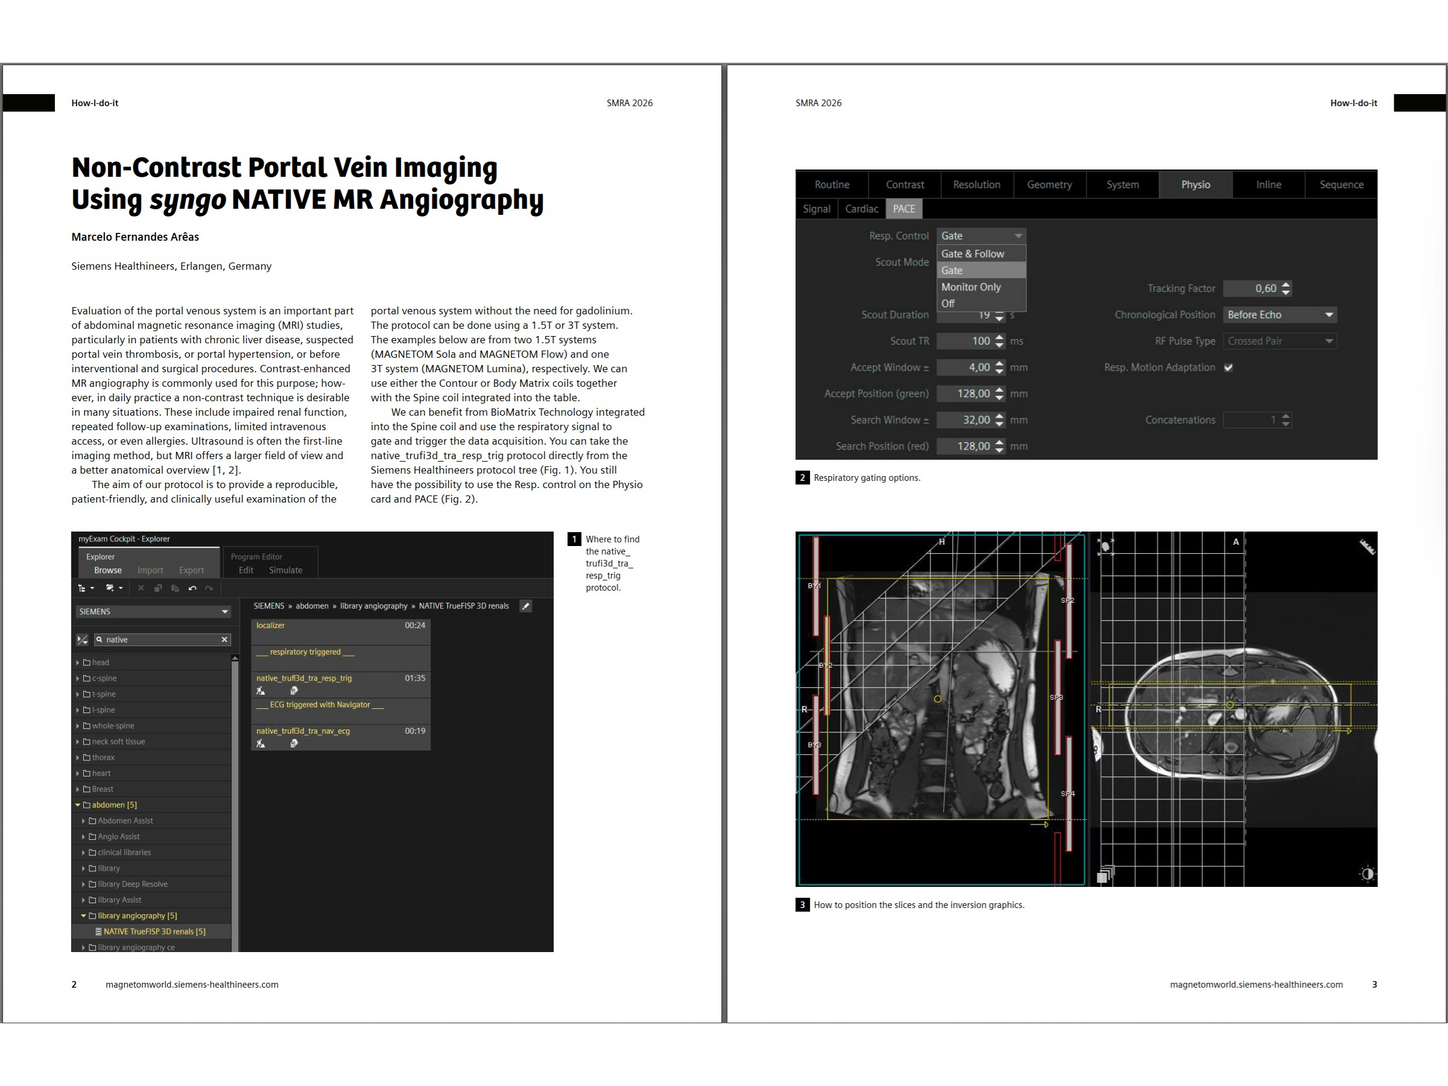The image size is (1448, 1086).
Task: Select the Inline tab
Action: (1269, 185)
